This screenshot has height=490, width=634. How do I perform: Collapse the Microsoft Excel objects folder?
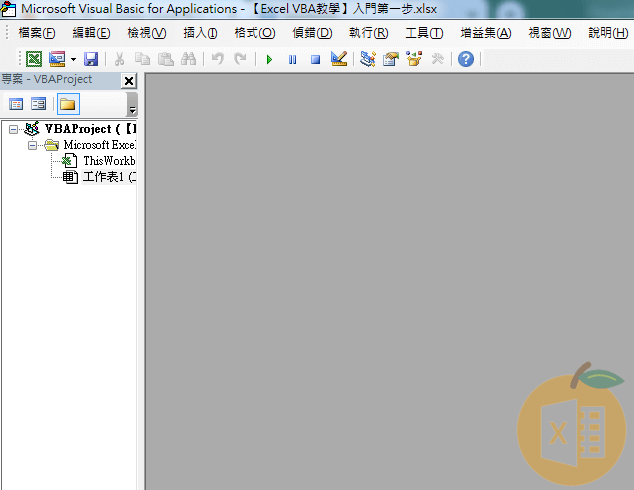click(32, 145)
